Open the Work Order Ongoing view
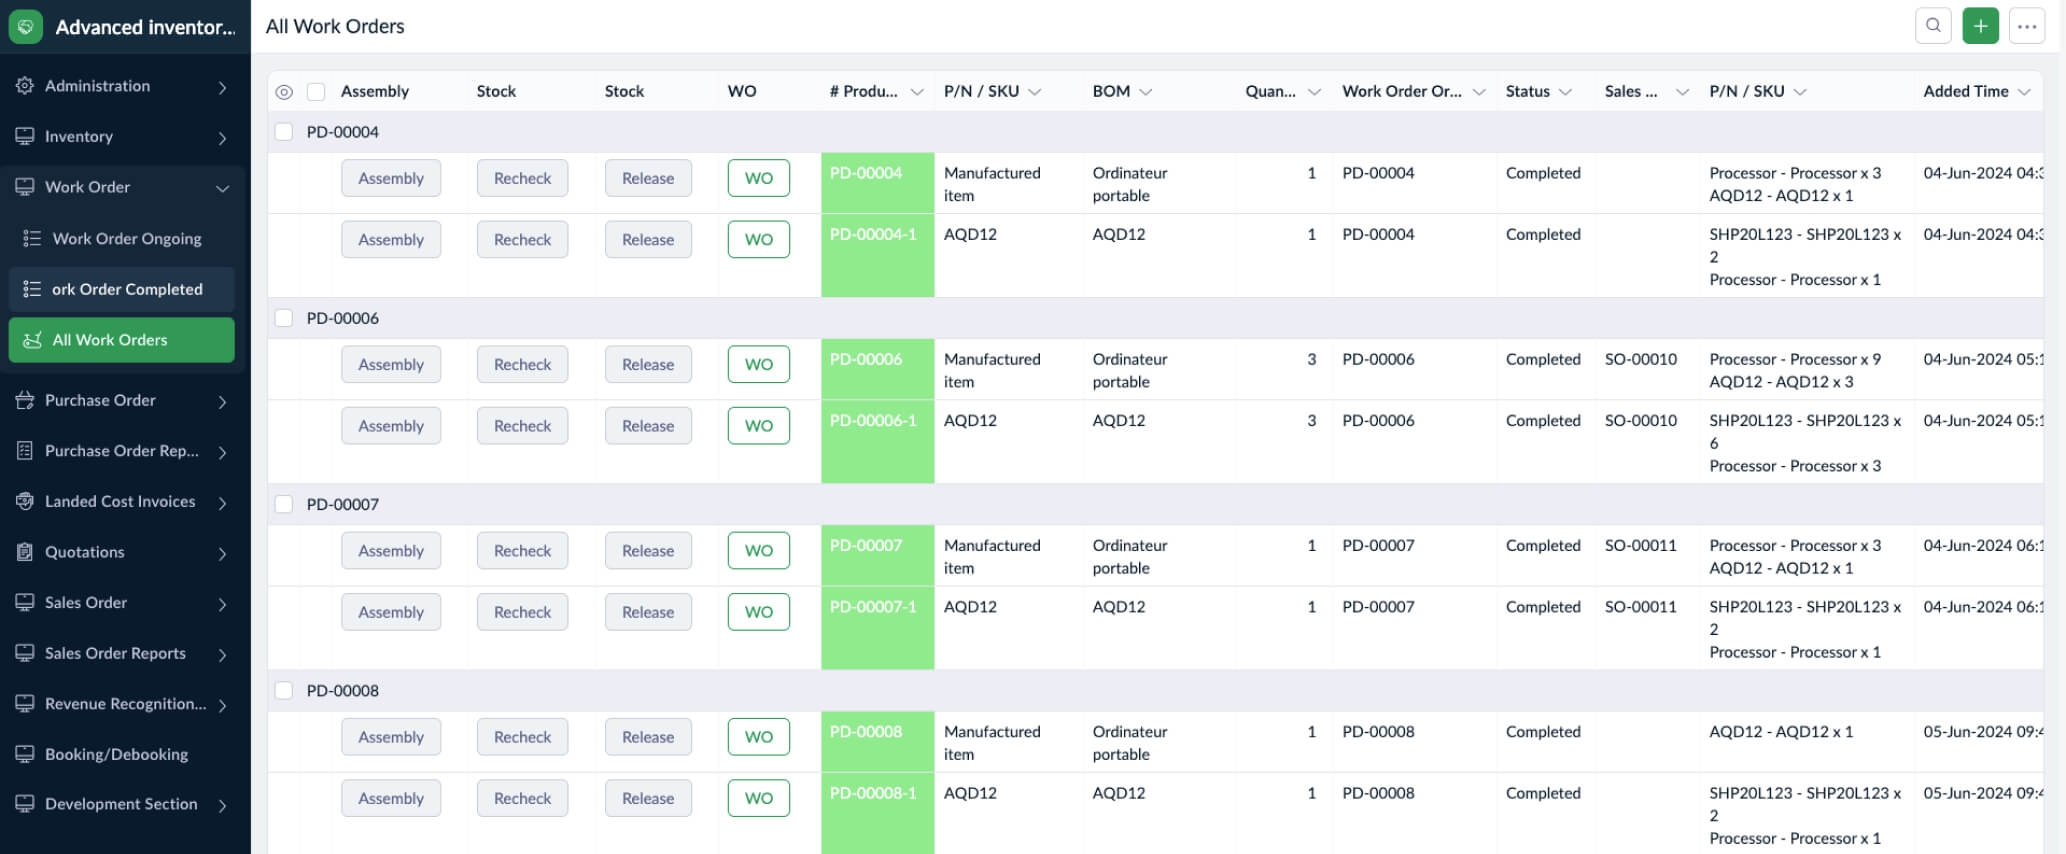 [x=121, y=238]
